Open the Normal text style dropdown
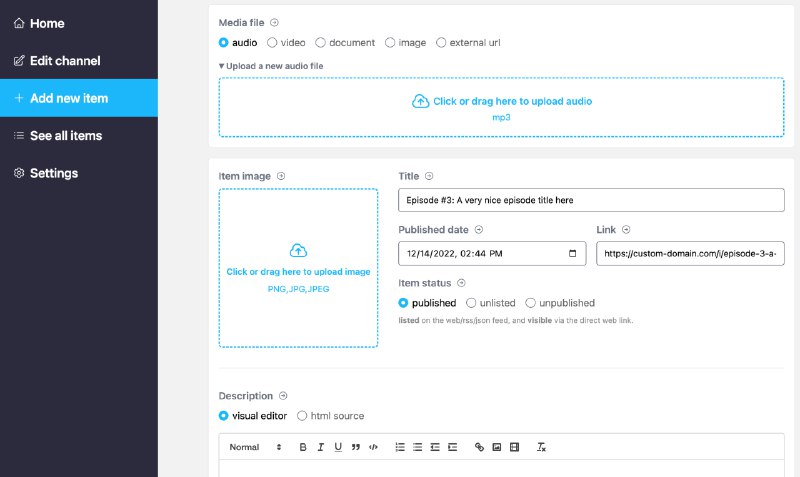 pos(255,447)
